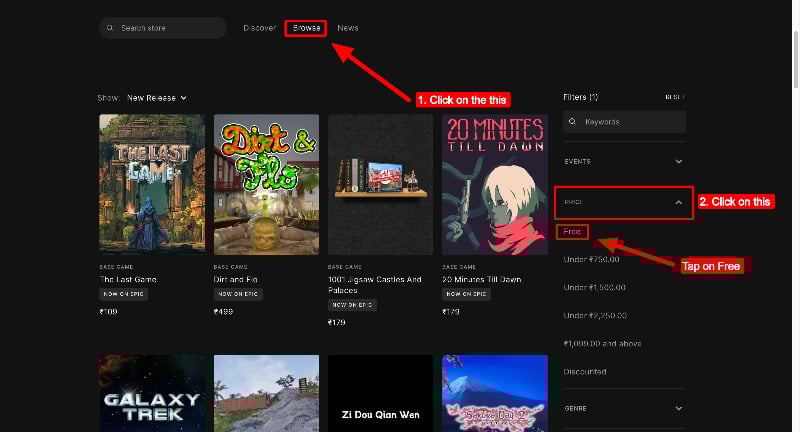Click the ₹109 price of The Last Game
The height and width of the screenshot is (432, 800).
pos(108,312)
